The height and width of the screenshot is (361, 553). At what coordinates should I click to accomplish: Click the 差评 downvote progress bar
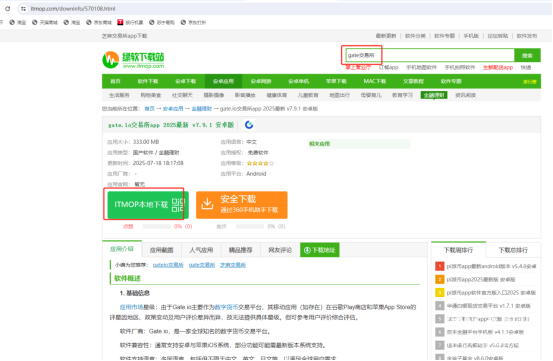coord(250,226)
